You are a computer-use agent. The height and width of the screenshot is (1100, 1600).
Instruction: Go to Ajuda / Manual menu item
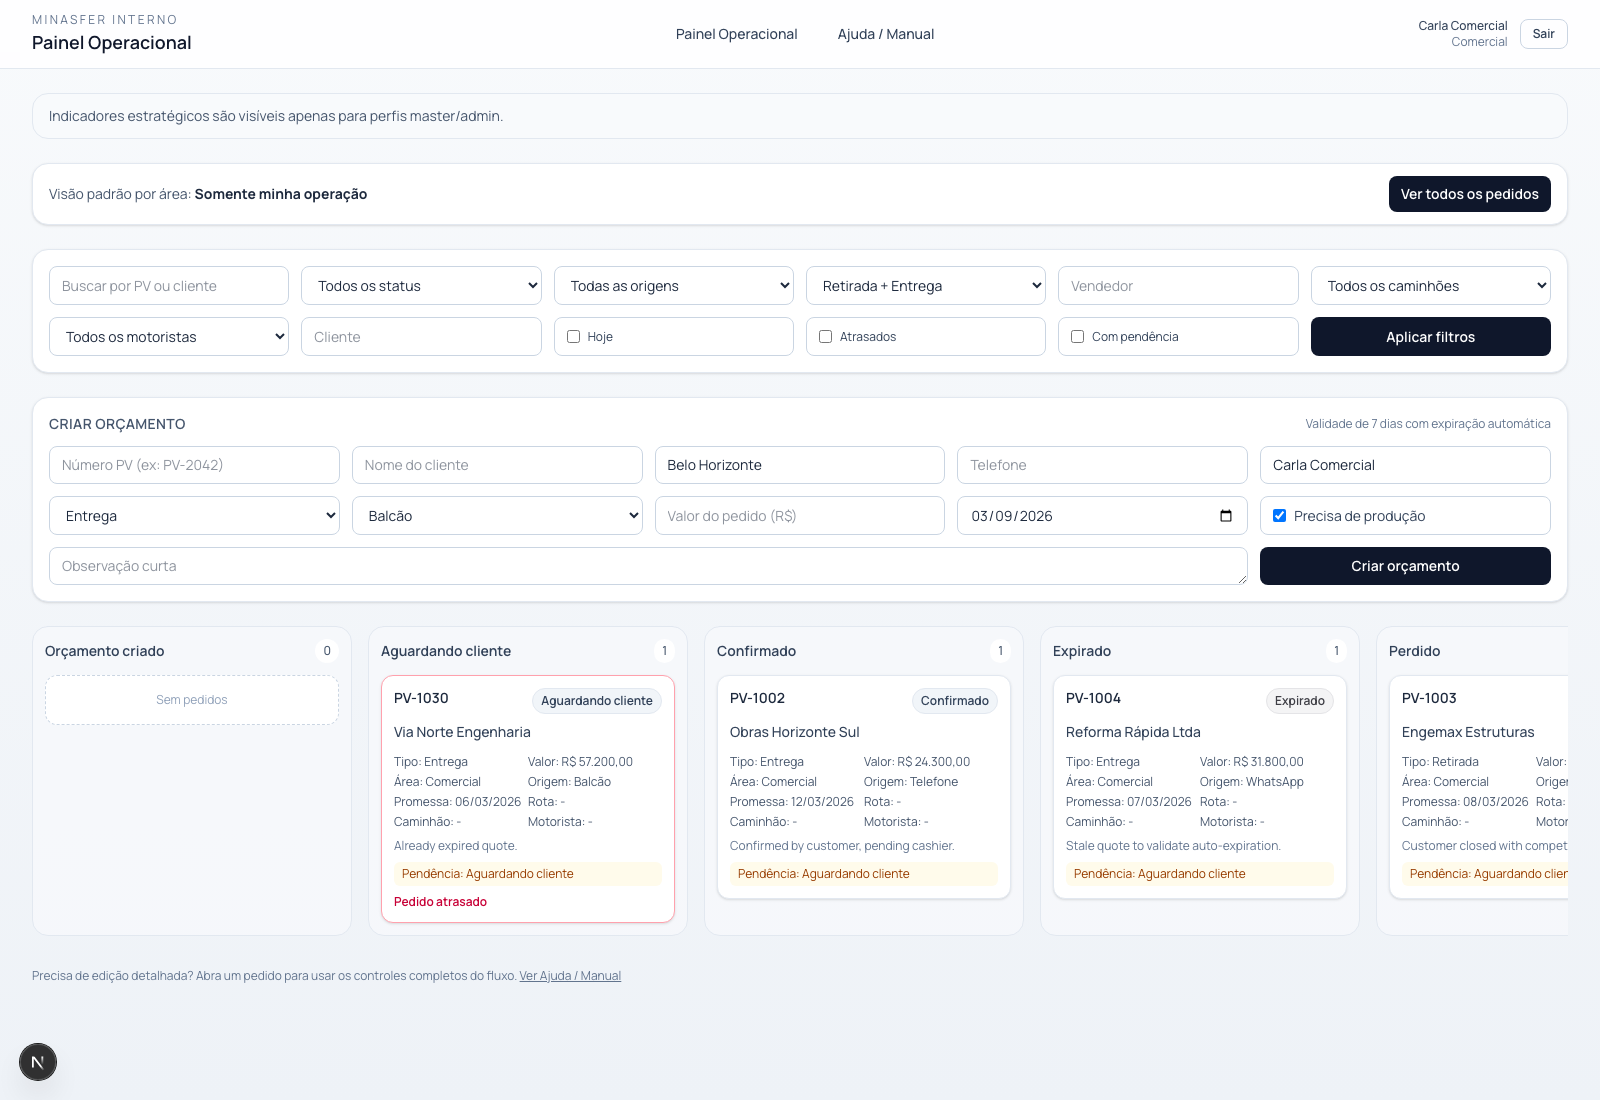tap(885, 34)
